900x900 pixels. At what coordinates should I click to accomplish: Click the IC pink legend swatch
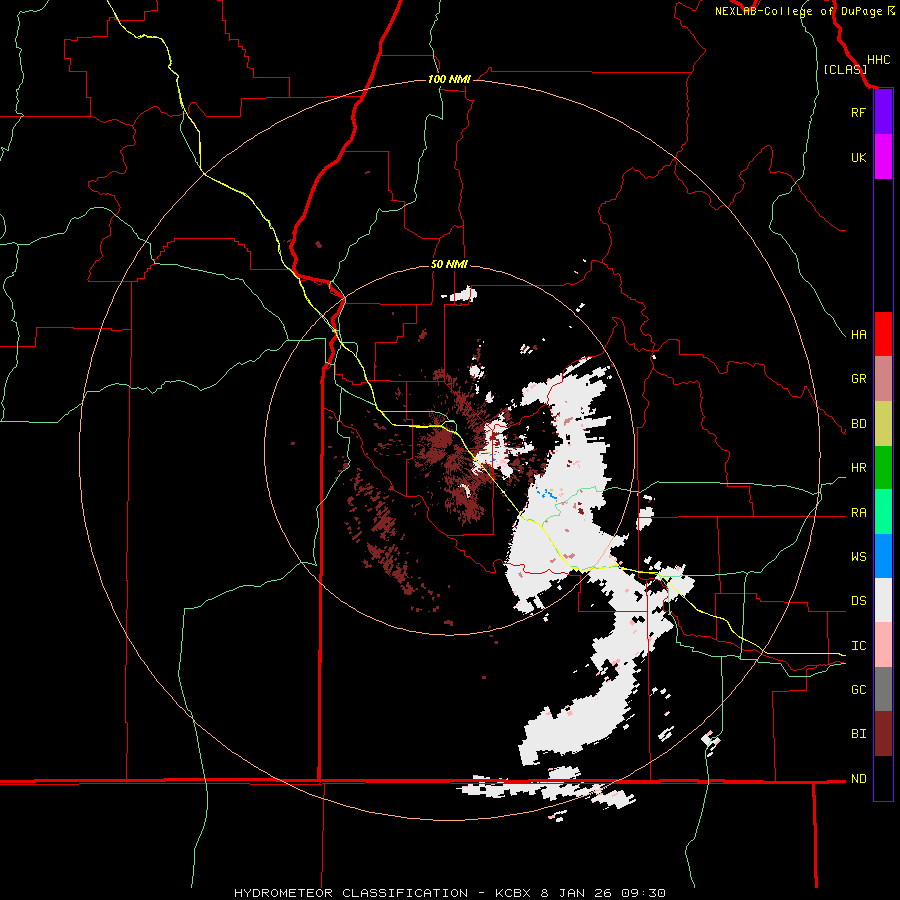(883, 645)
